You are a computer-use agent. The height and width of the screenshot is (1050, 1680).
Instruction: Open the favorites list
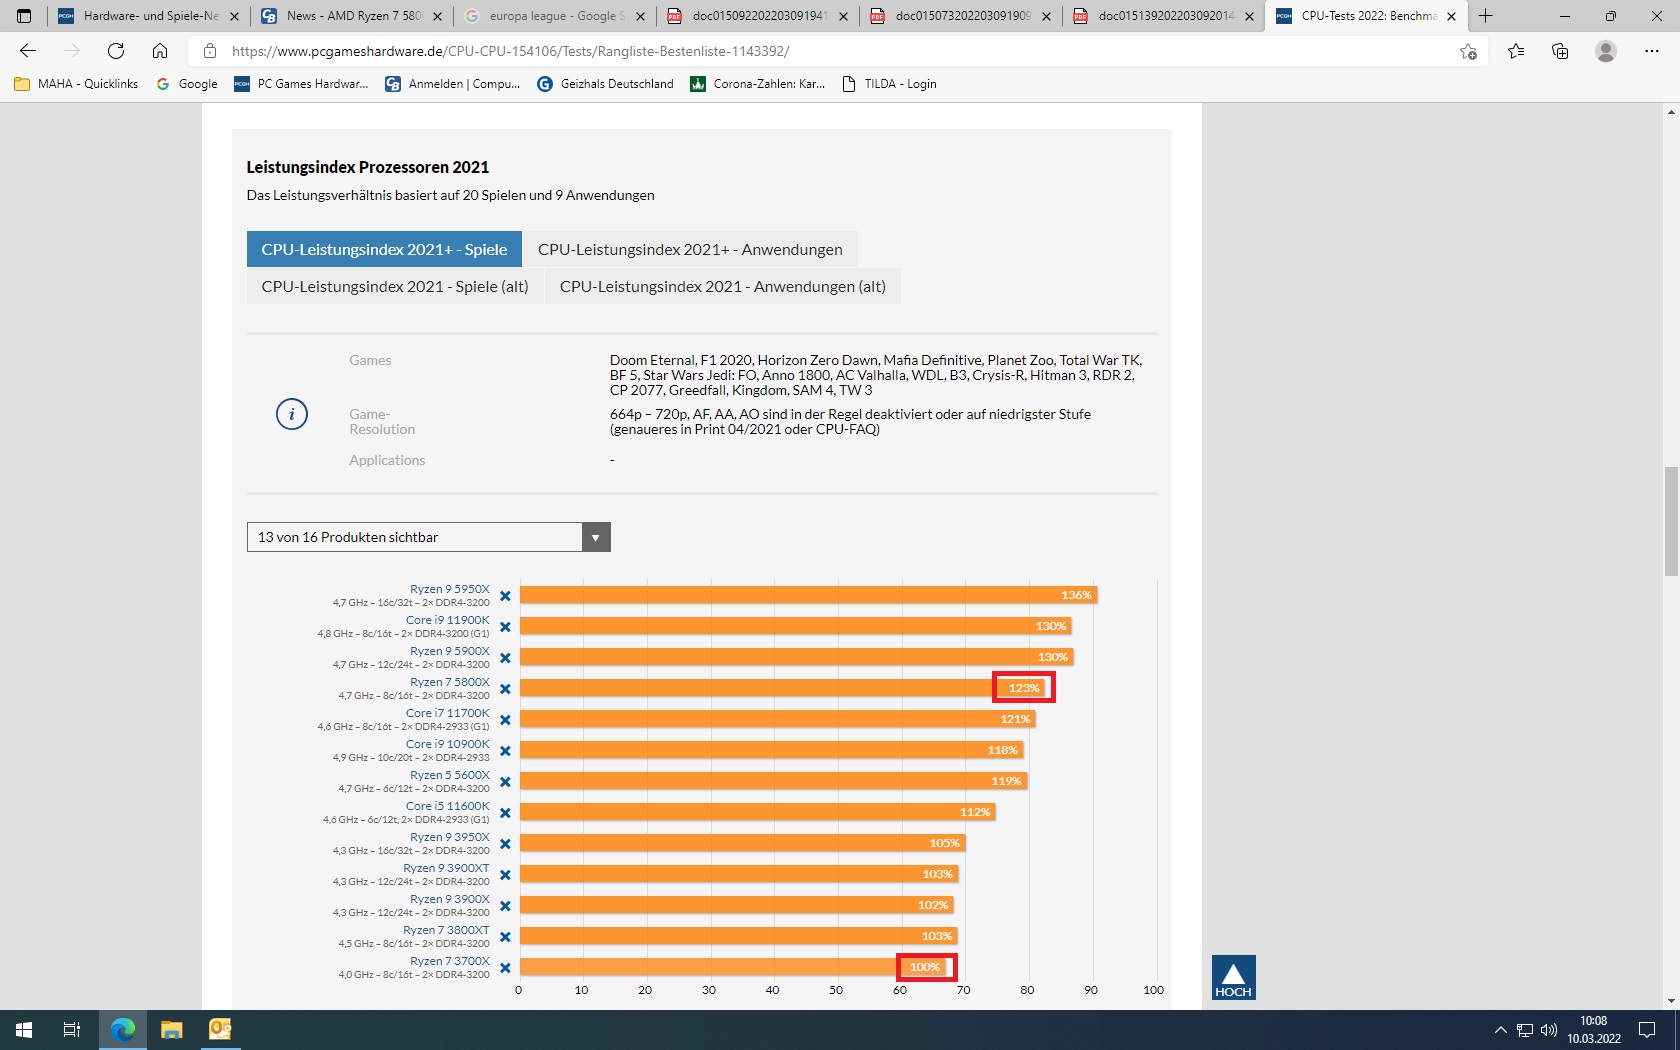pyautogui.click(x=1516, y=51)
